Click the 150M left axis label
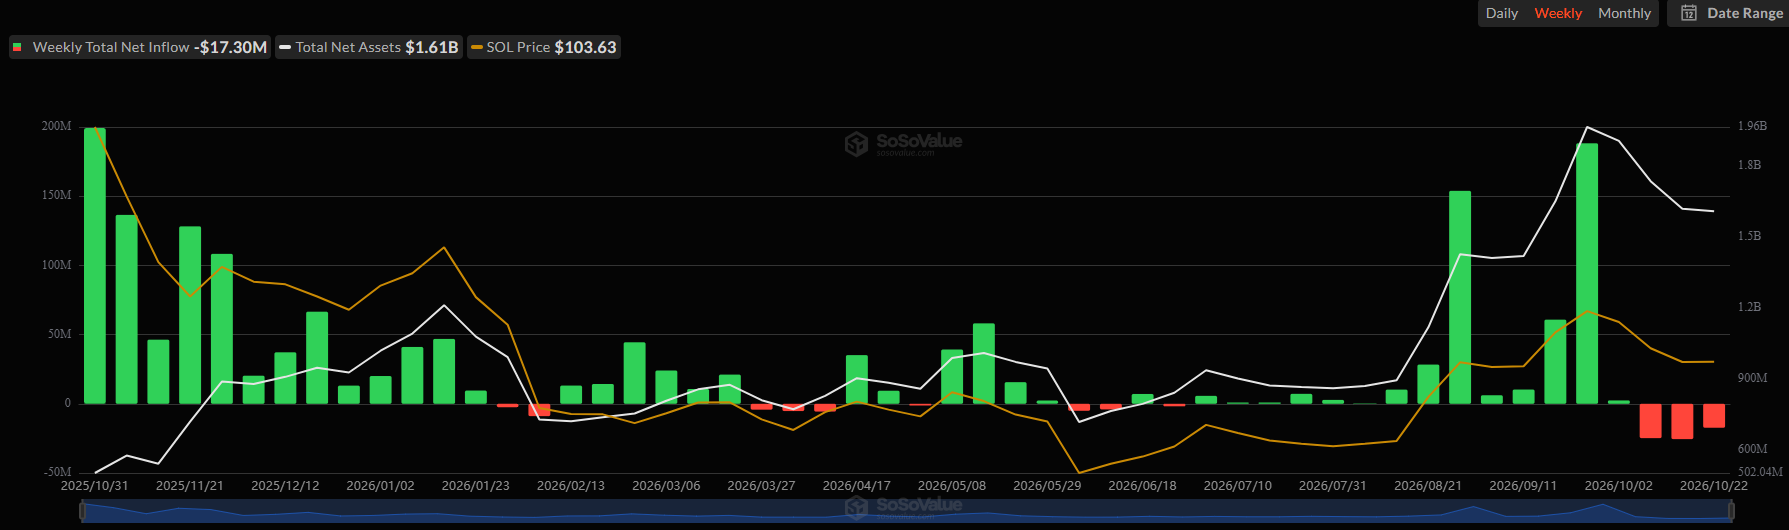Image resolution: width=1789 pixels, height=530 pixels. click(x=57, y=195)
